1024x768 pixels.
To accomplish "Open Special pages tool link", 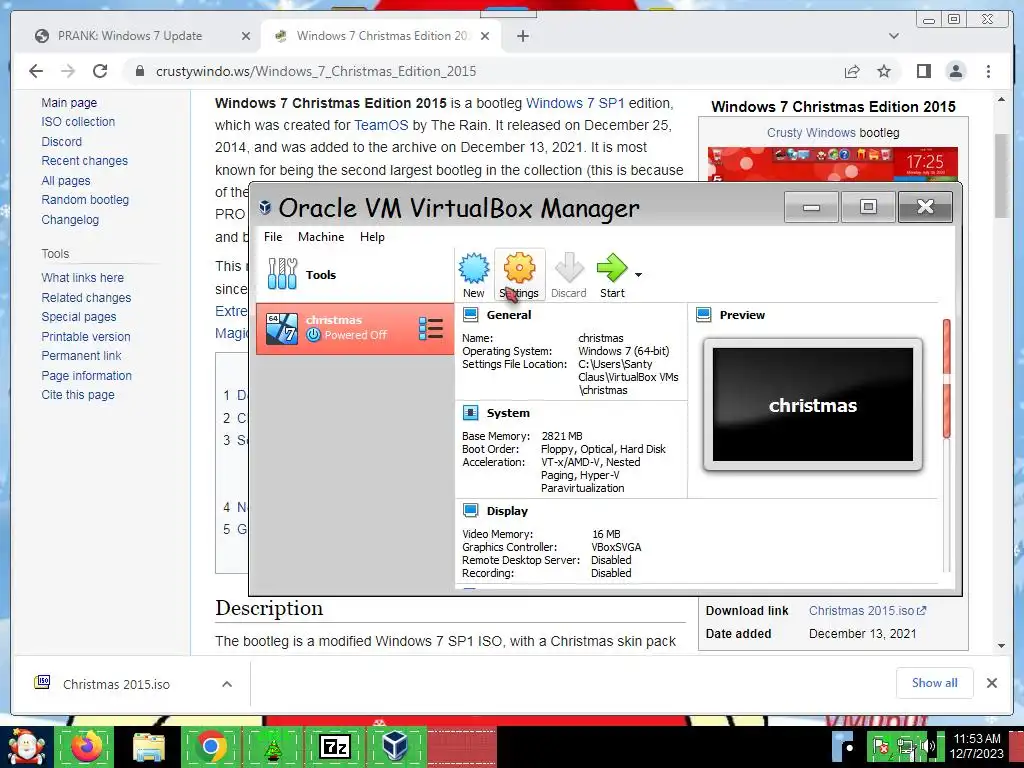I will [x=78, y=317].
